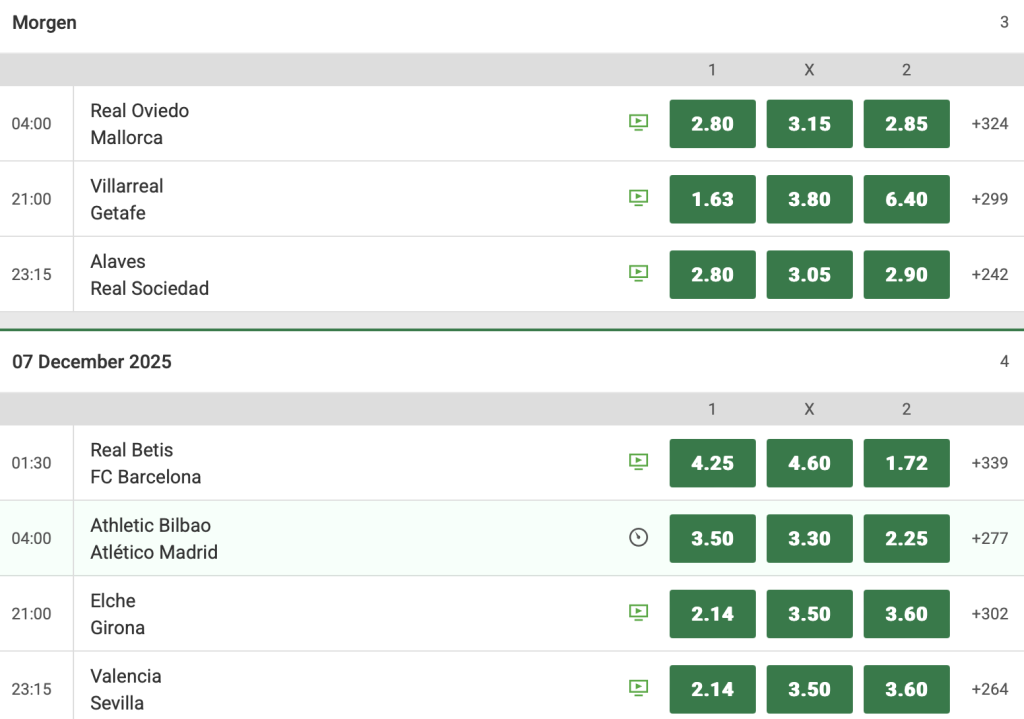Open live stream icon for Elche vs Girona
Screen dimensions: 1024x719
click(638, 613)
